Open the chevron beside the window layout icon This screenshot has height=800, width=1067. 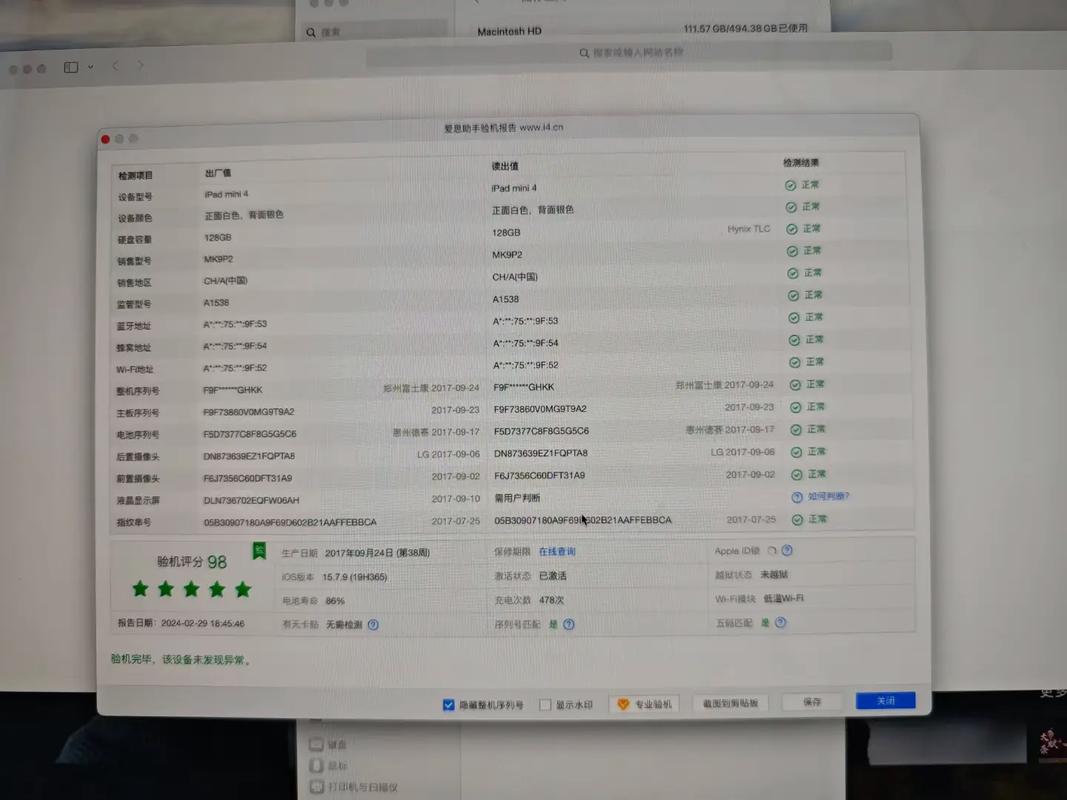click(x=89, y=67)
